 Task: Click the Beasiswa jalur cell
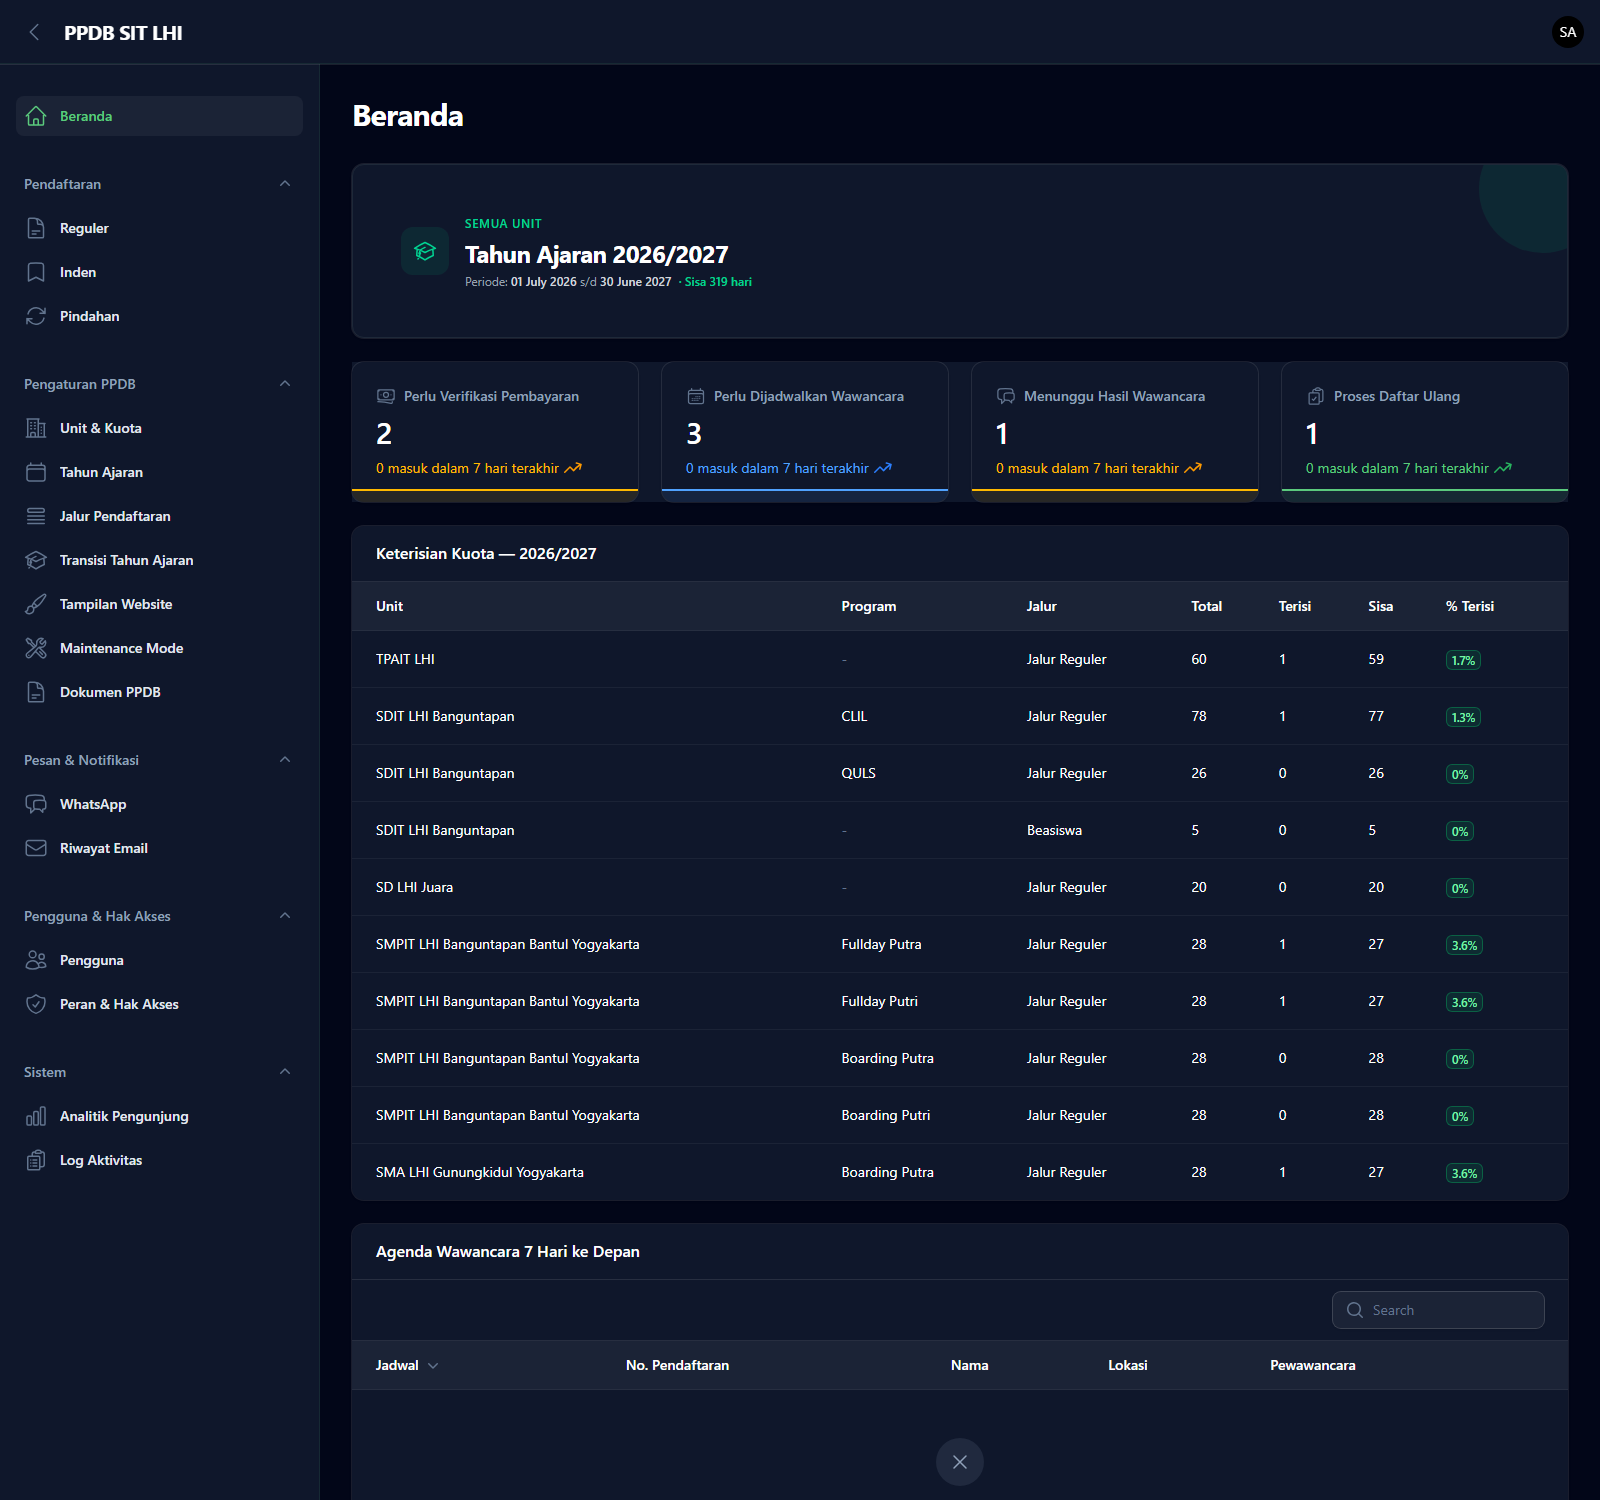(1054, 830)
